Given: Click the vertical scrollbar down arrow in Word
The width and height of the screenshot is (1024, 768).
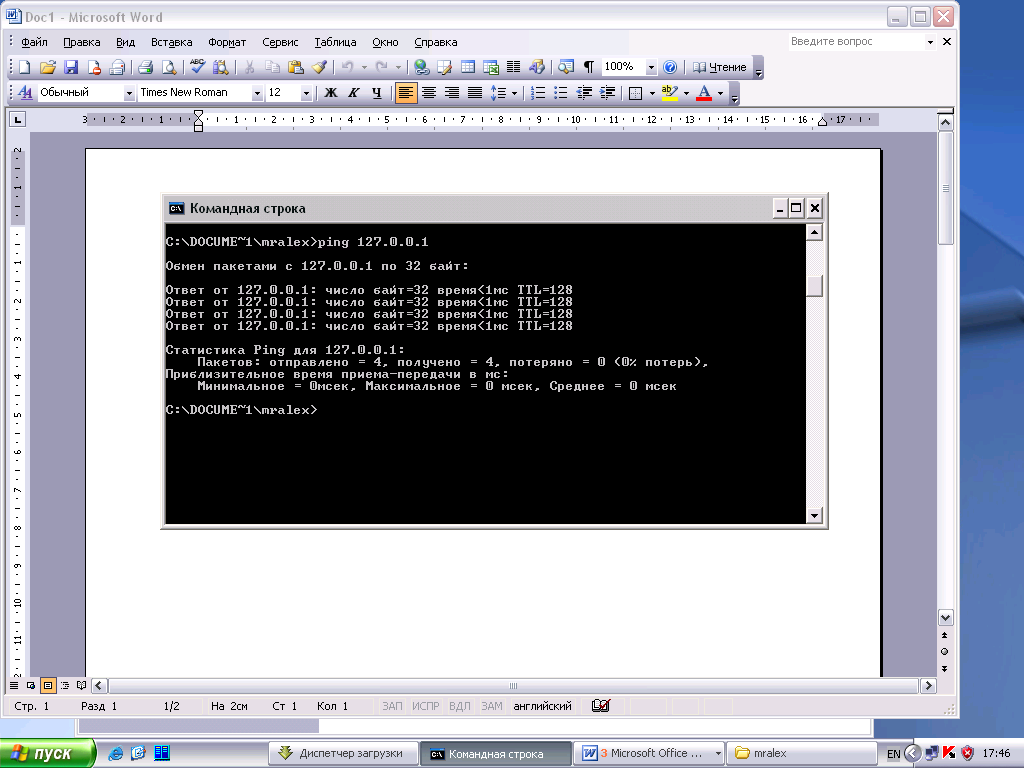Looking at the screenshot, I should (x=945, y=618).
